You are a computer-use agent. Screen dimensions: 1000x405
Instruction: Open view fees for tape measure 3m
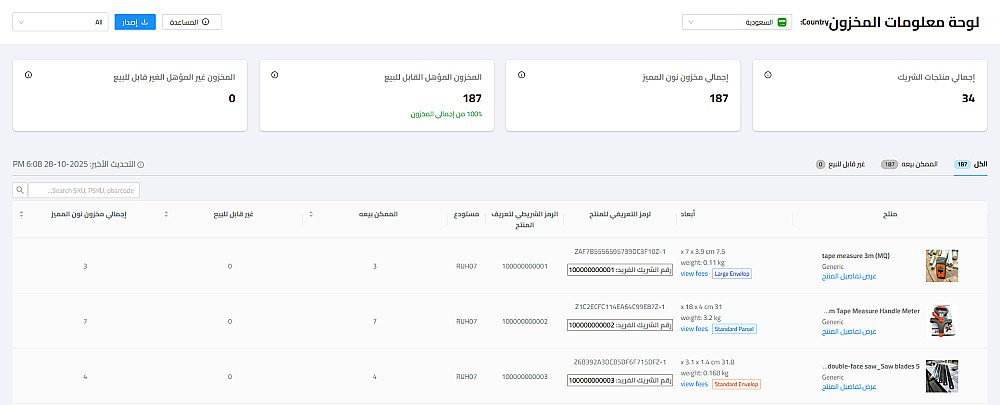[x=693, y=273]
